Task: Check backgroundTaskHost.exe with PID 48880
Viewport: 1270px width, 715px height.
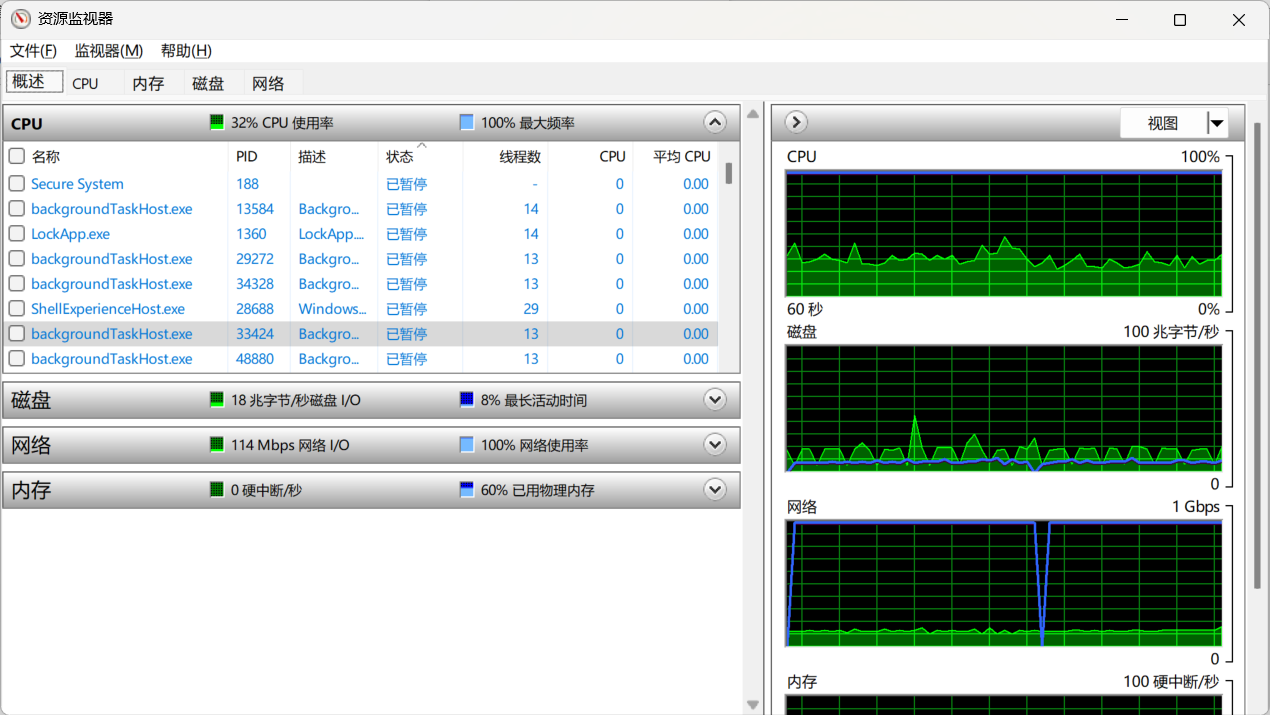Action: 16,358
